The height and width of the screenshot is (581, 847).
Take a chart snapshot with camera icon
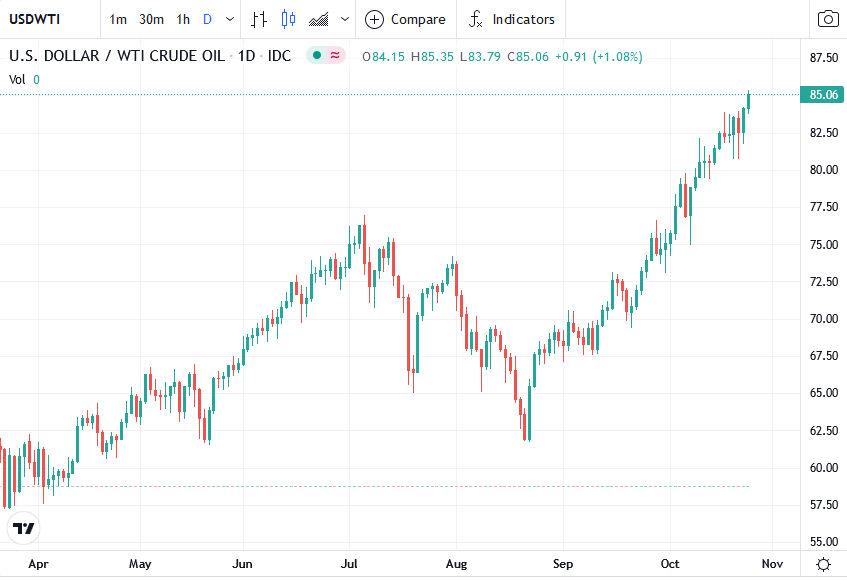click(x=828, y=19)
